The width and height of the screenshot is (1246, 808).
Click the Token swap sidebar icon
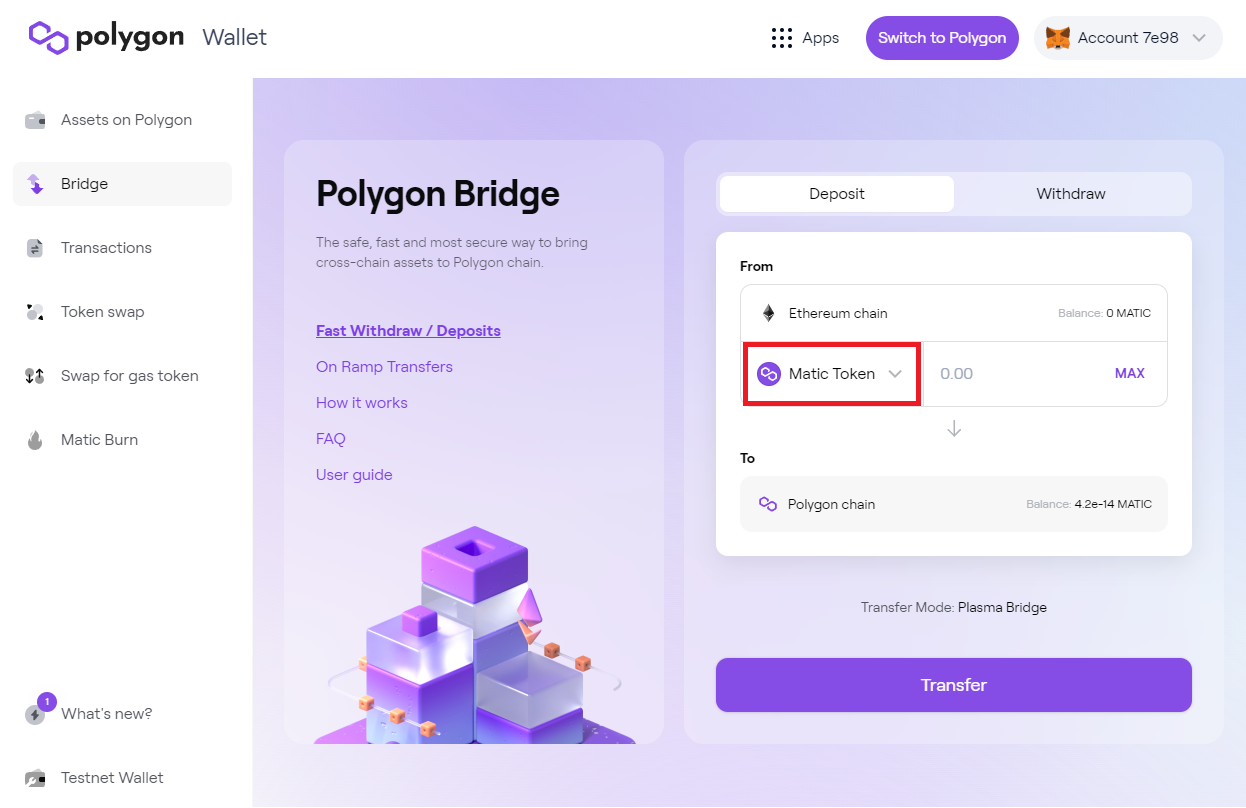(35, 312)
